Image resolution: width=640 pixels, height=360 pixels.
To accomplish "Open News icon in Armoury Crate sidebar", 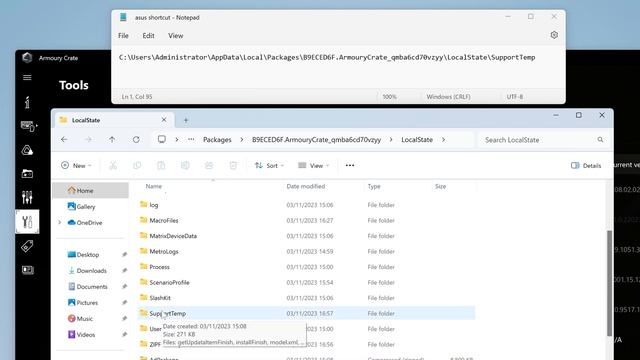I will 27,270.
